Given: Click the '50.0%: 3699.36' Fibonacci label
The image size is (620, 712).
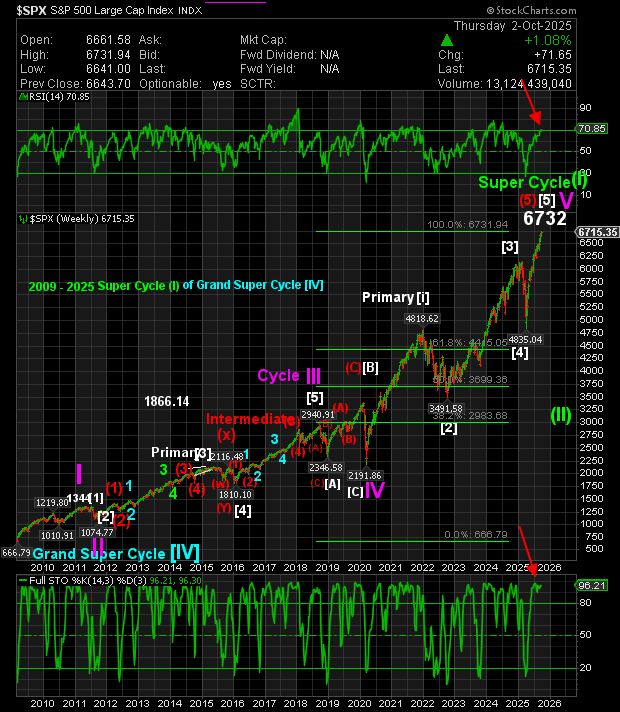Looking at the screenshot, I should [470, 380].
